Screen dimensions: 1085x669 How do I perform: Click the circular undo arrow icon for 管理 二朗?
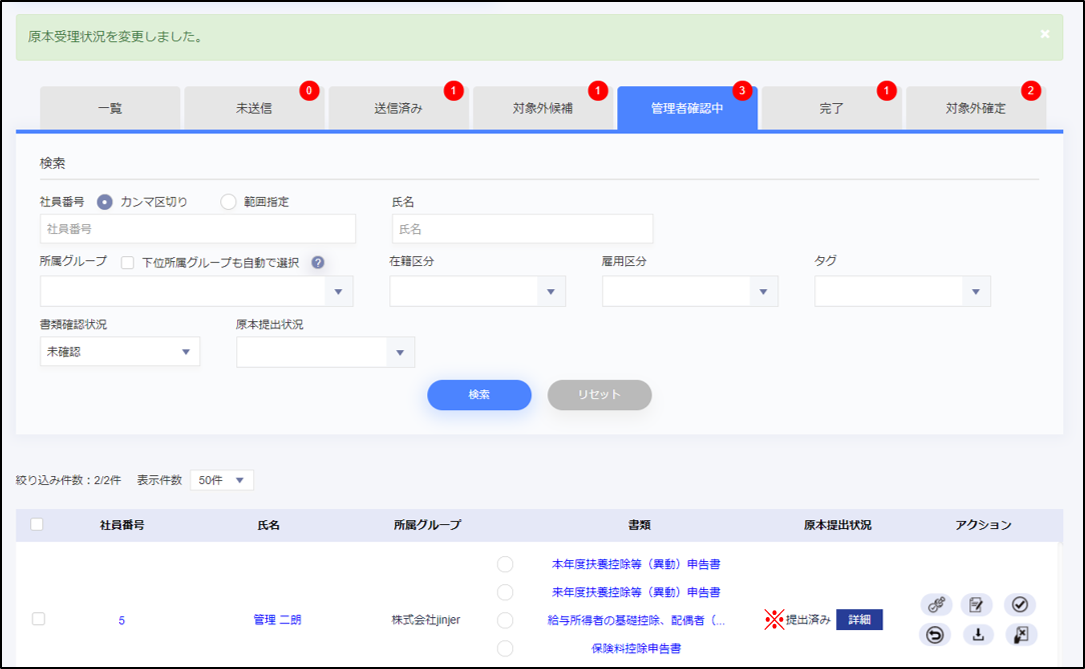pos(935,634)
